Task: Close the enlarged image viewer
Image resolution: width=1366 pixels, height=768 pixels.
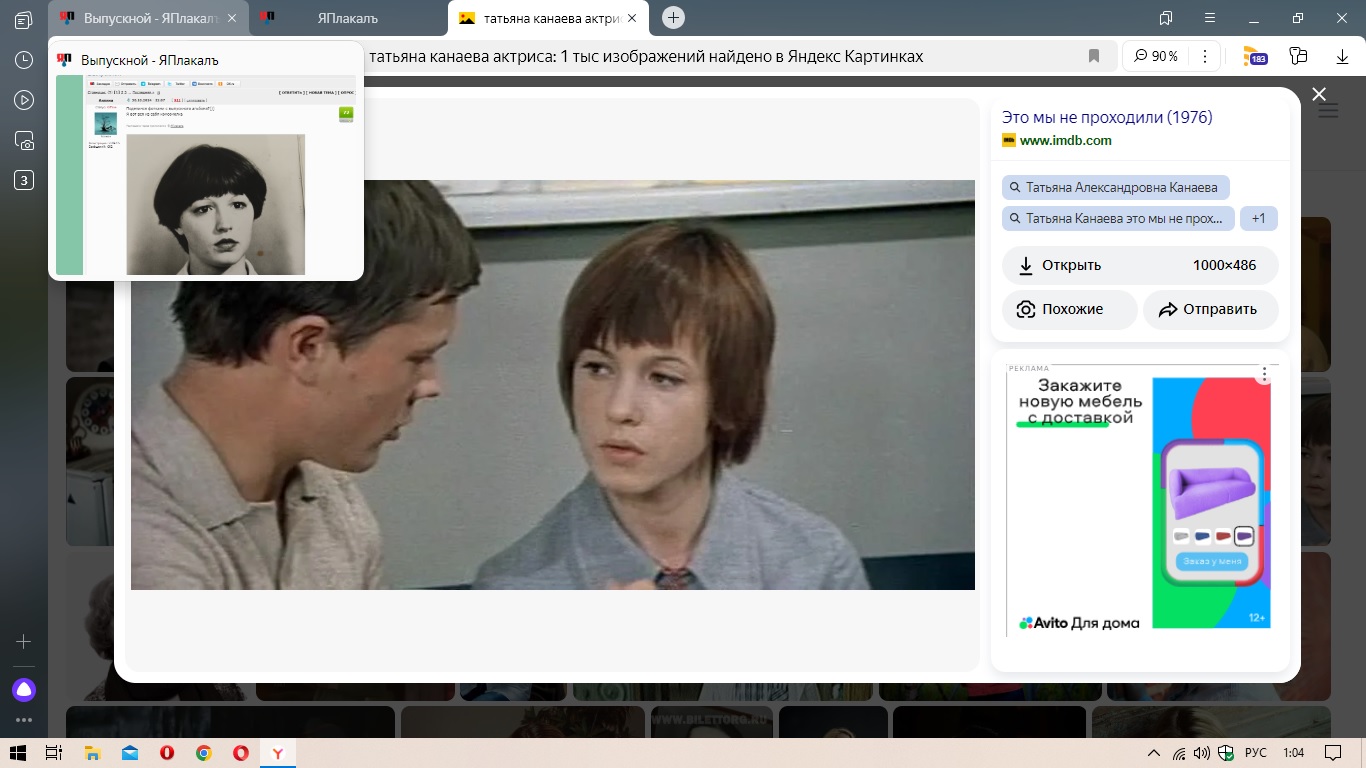Action: pyautogui.click(x=1319, y=94)
